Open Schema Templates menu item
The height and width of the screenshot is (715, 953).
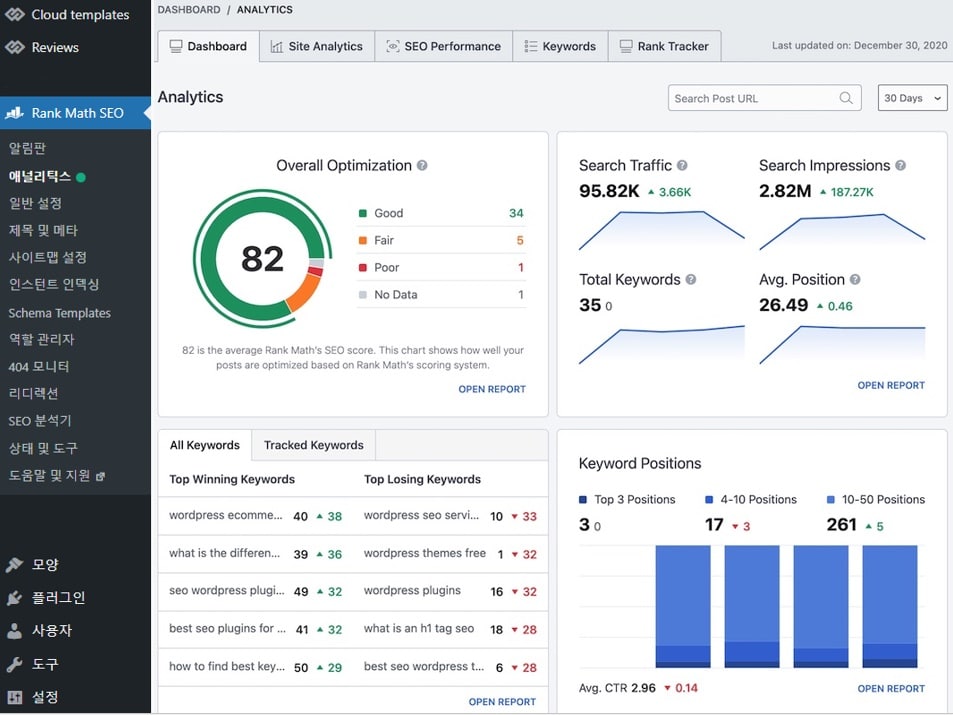pyautogui.click(x=60, y=313)
